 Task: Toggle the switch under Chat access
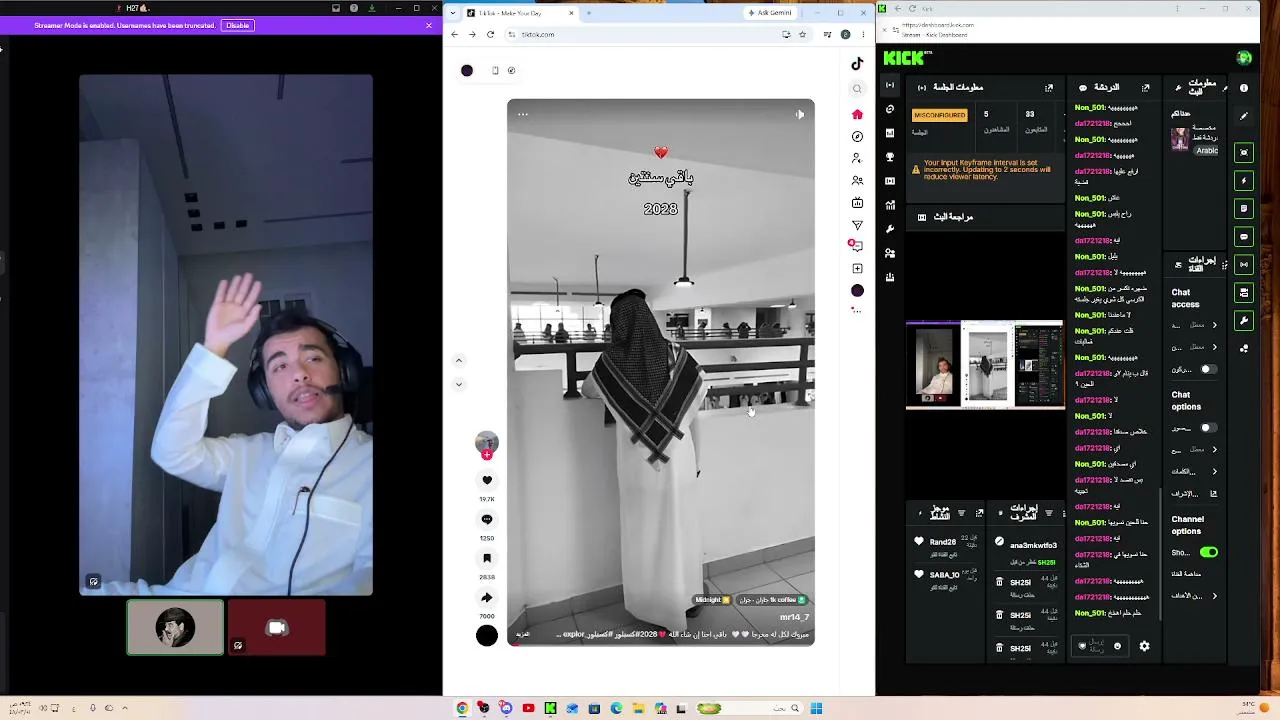[1208, 369]
